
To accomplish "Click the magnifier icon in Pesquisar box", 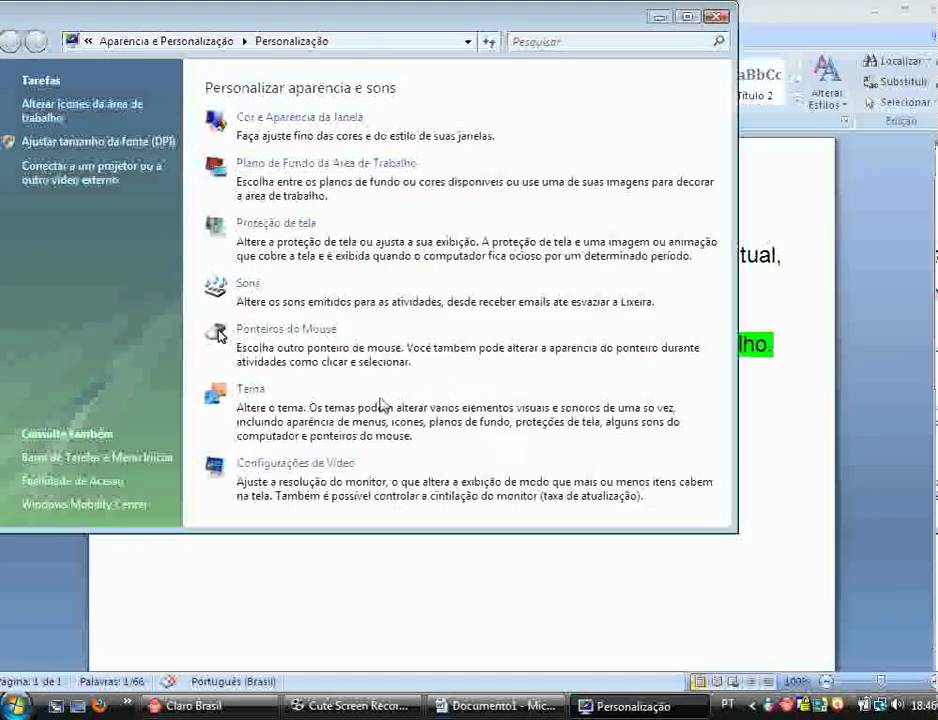I will [718, 41].
